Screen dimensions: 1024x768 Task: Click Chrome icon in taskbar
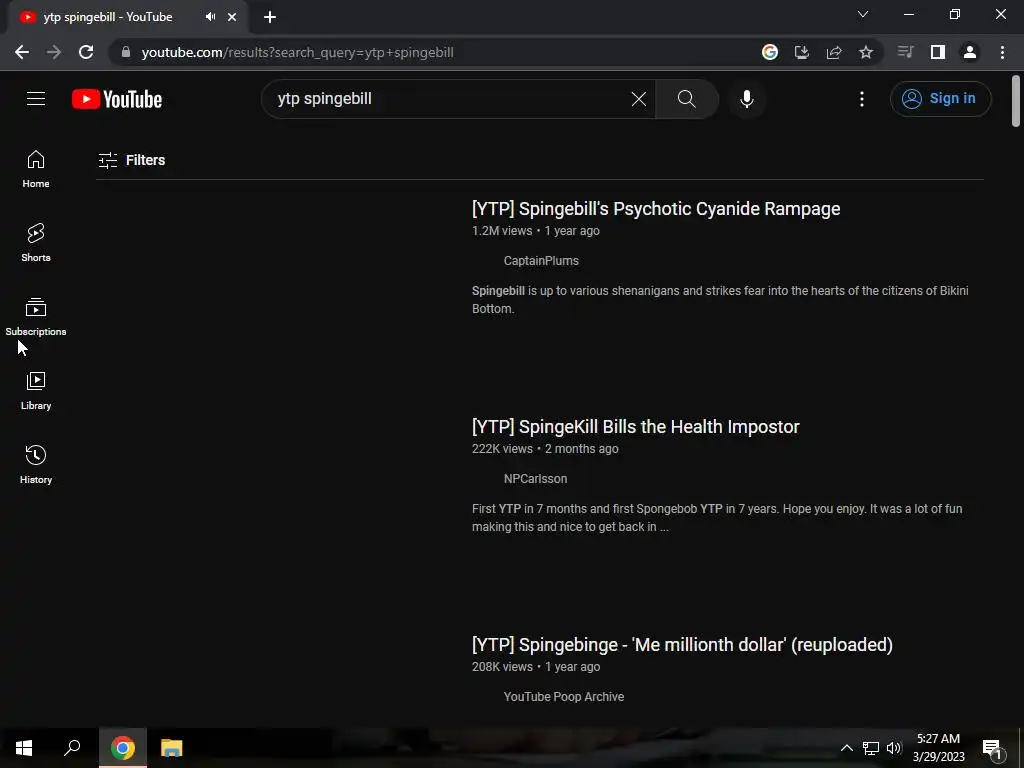(x=123, y=748)
